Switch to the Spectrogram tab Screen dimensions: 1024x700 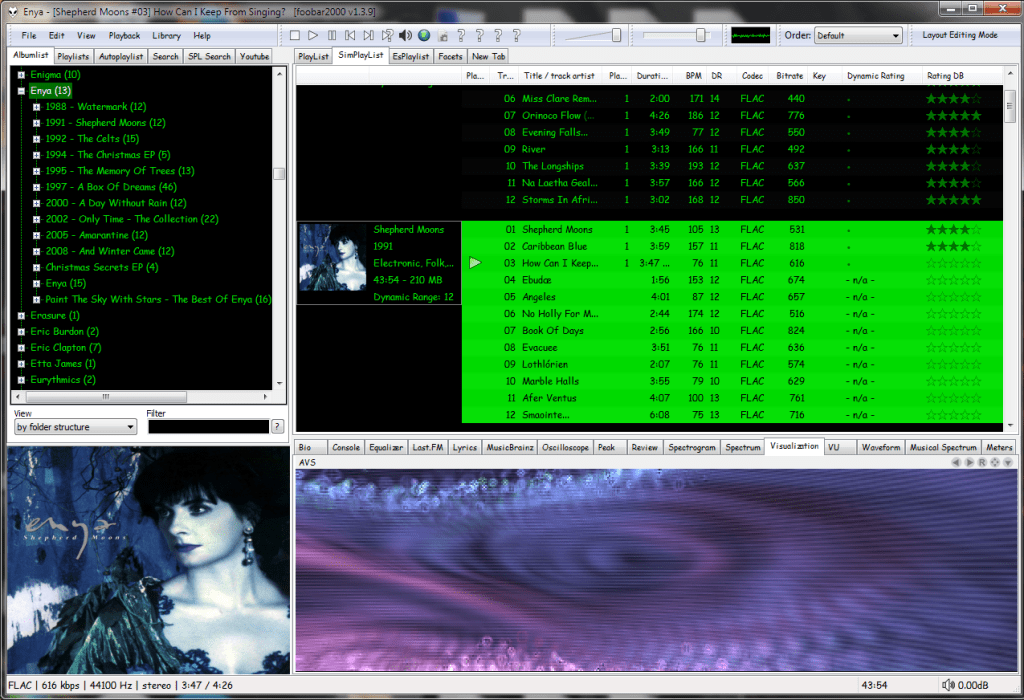tap(691, 447)
